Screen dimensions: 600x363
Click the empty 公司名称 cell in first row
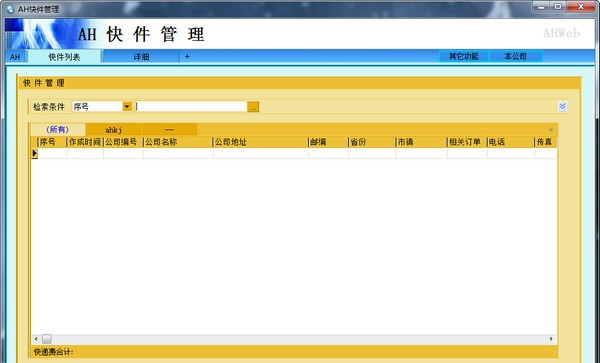[178, 153]
